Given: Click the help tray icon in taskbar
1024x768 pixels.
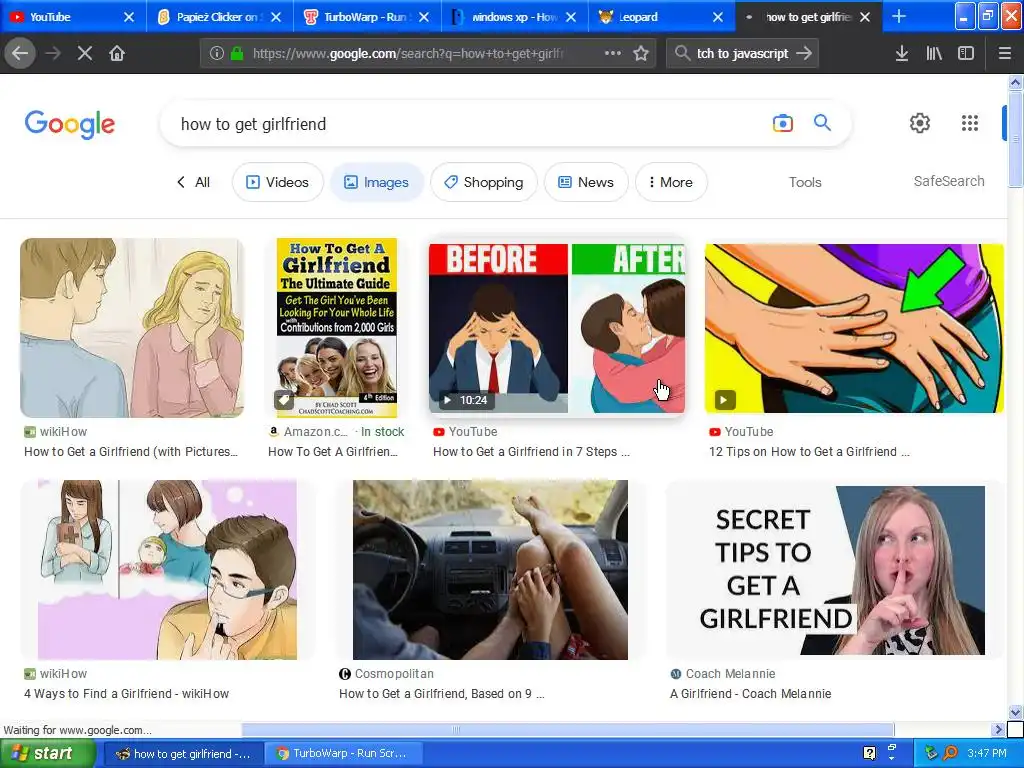Looking at the screenshot, I should (869, 753).
